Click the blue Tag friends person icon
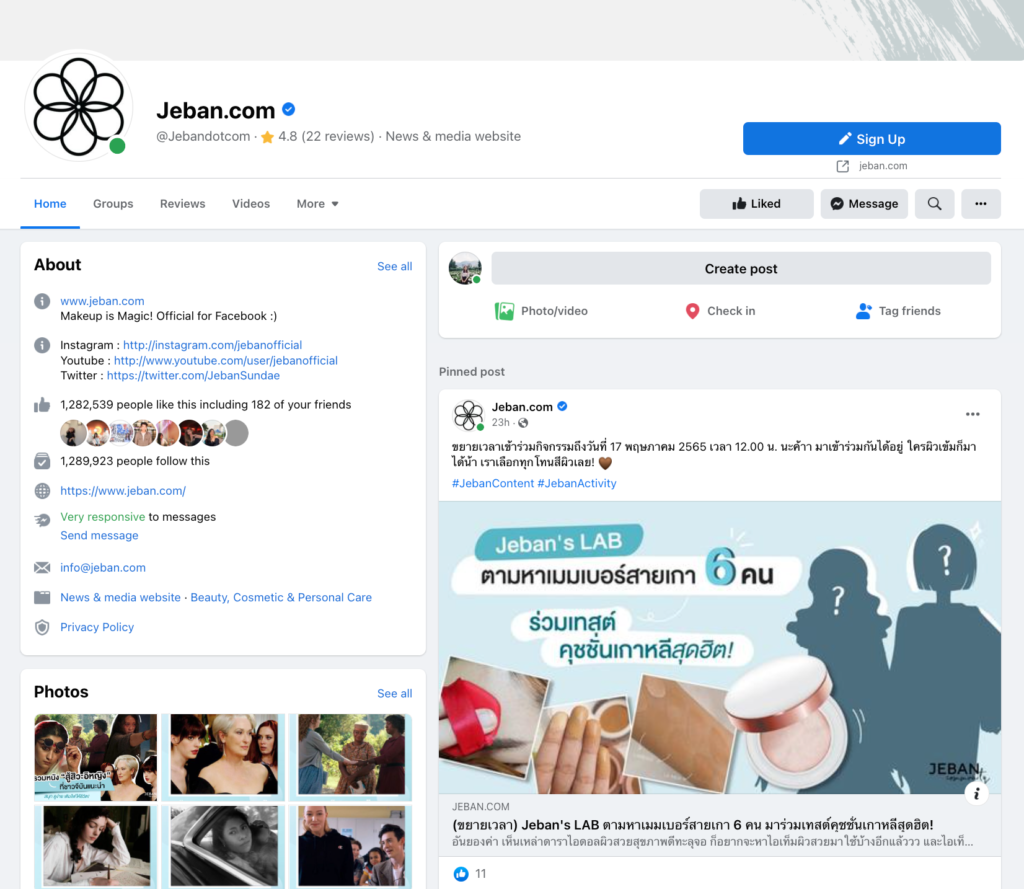 coord(863,311)
